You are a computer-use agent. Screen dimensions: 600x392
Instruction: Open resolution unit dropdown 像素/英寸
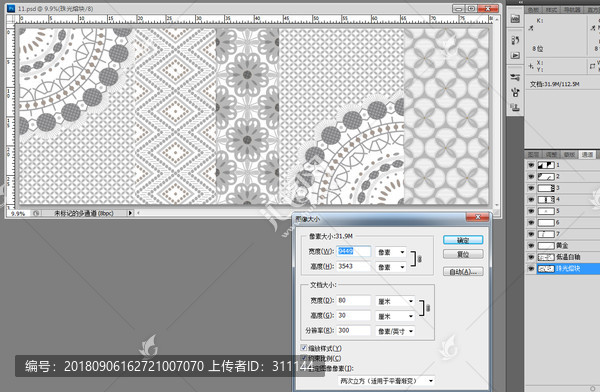[x=395, y=331]
